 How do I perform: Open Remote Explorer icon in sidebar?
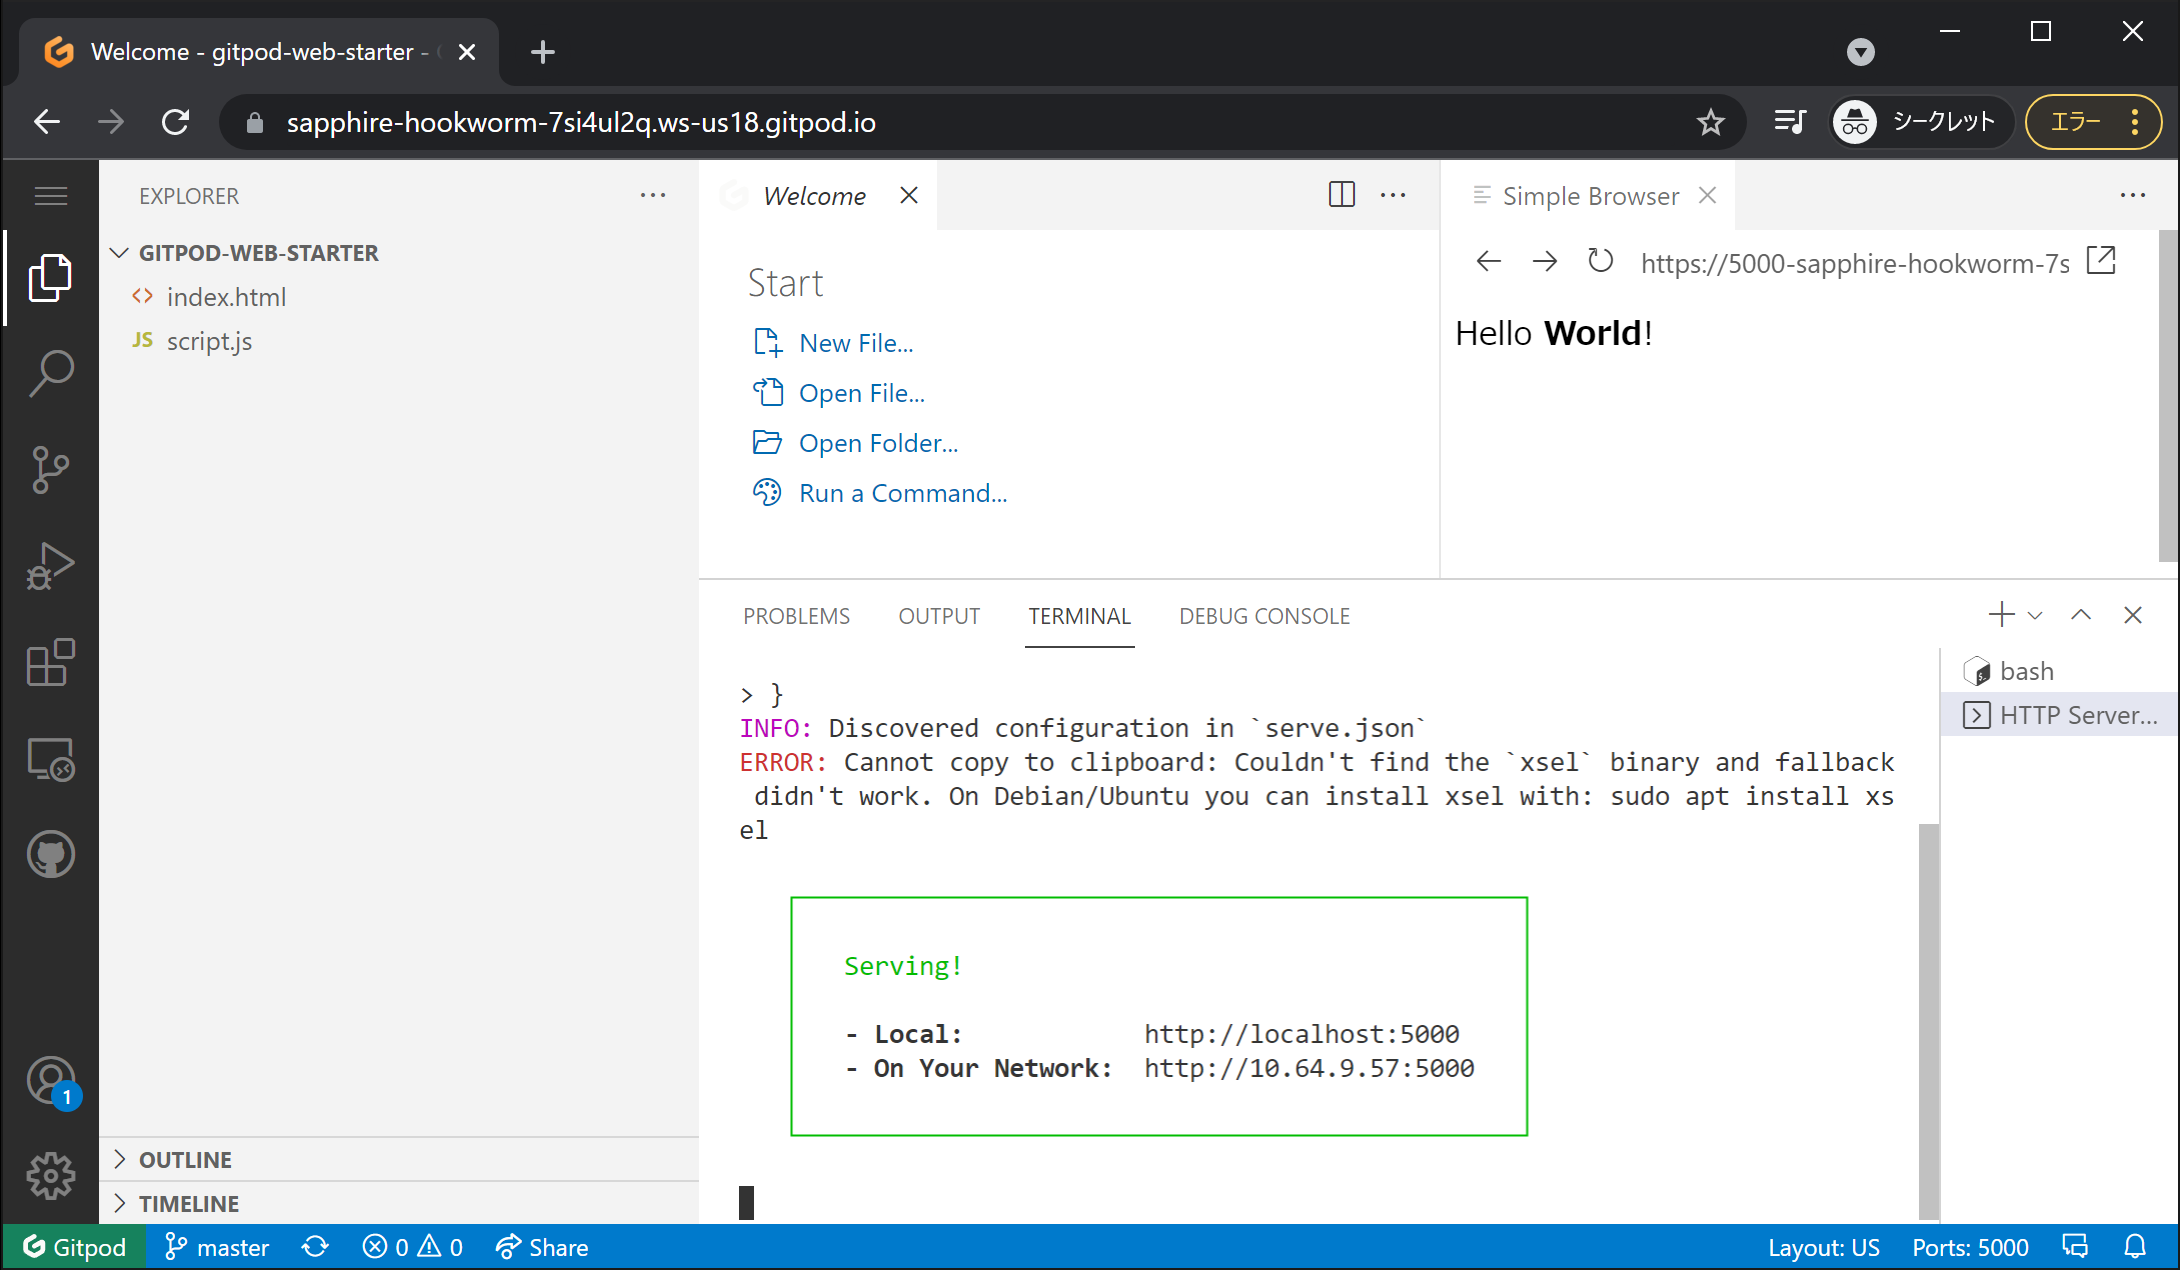50,759
